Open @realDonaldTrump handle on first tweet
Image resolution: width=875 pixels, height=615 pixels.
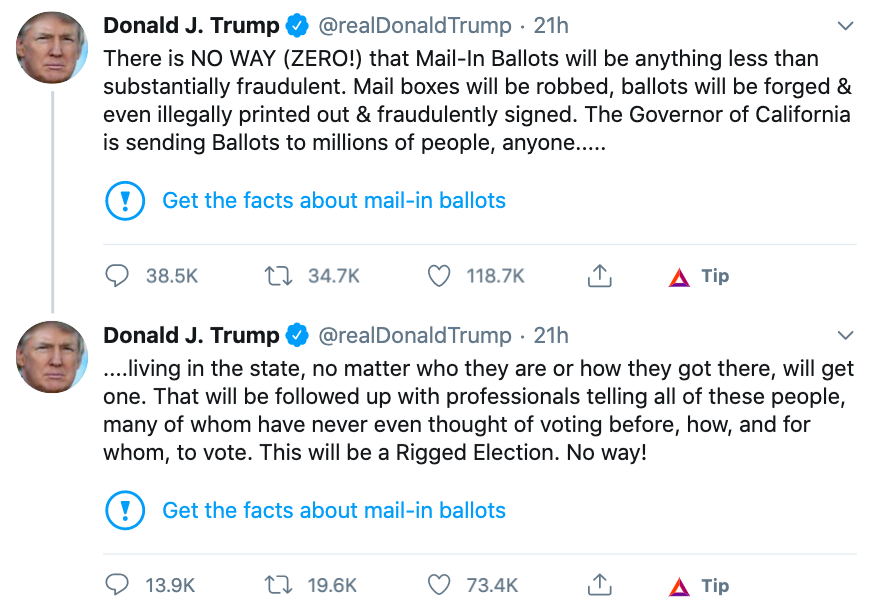[414, 25]
